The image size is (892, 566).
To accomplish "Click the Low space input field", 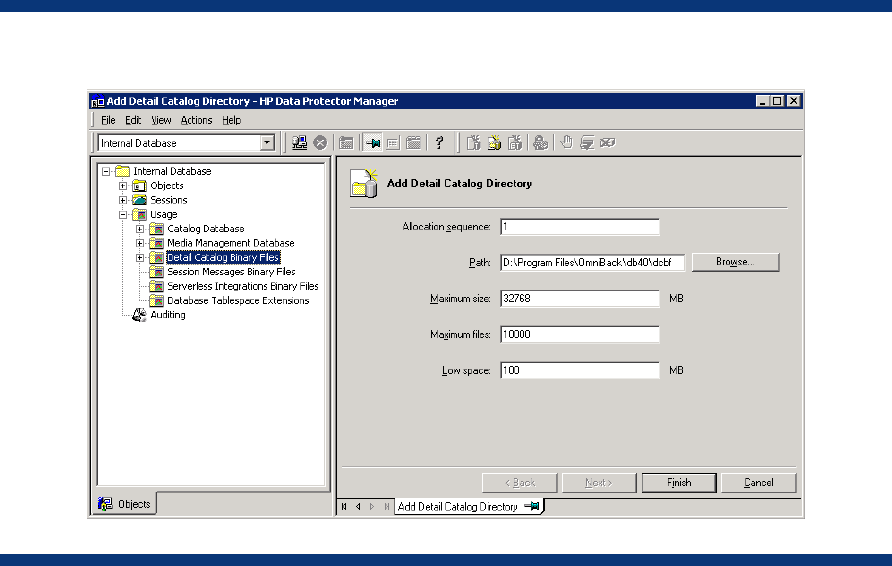I will click(x=579, y=370).
